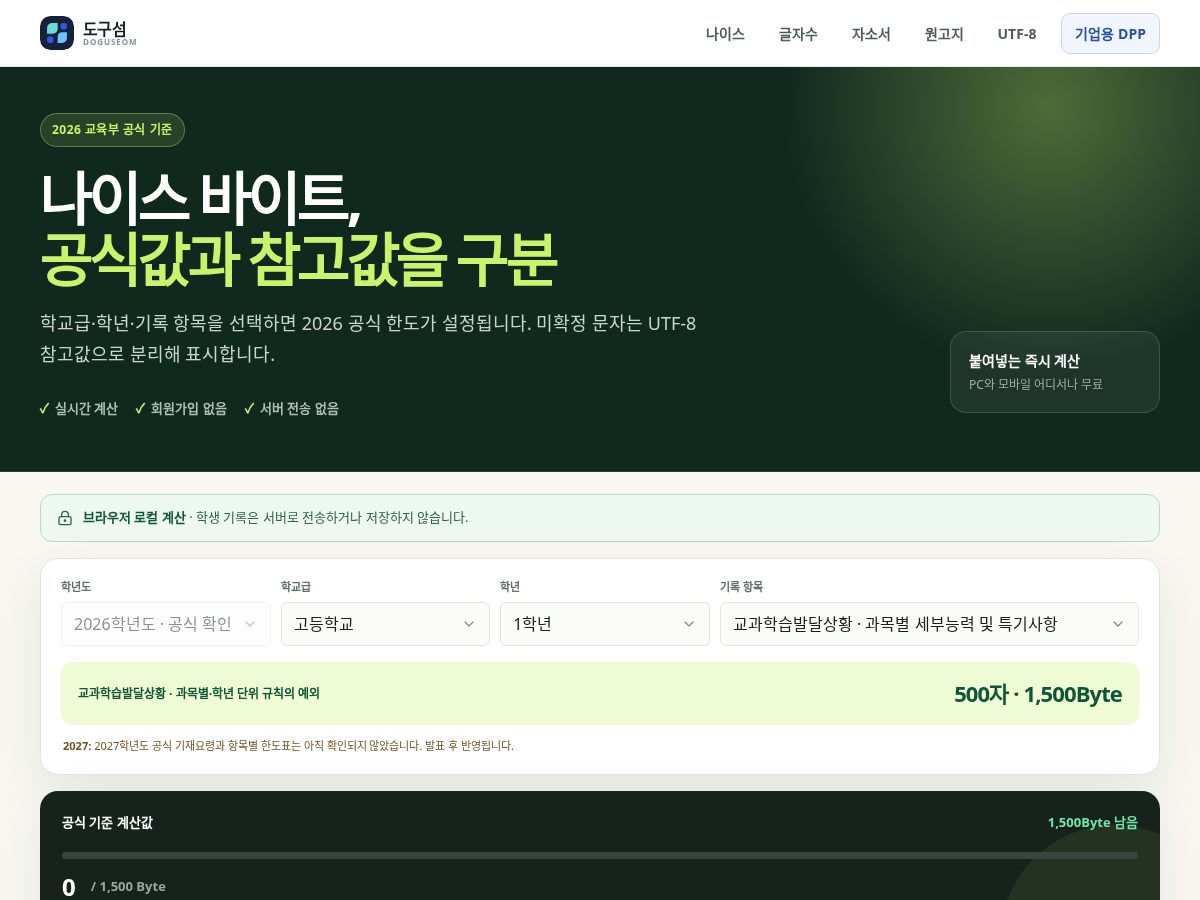The image size is (1200, 900).
Task: Select the UTF-8 nav item
Action: click(x=1017, y=34)
